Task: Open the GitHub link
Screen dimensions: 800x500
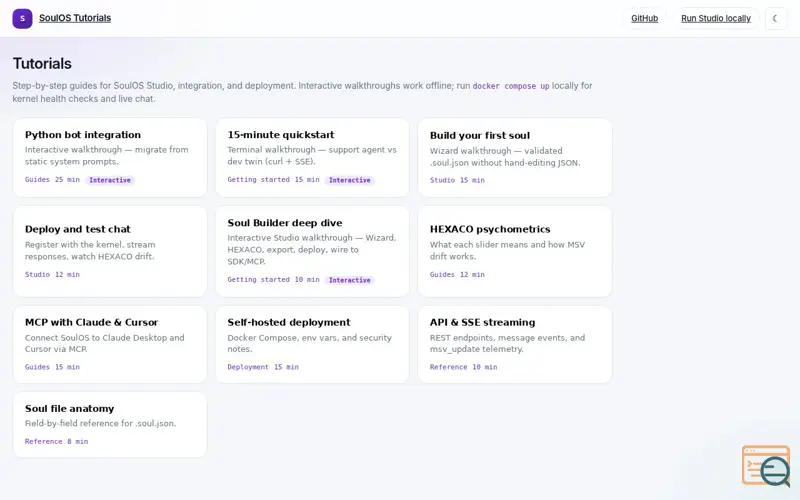Action: tap(644, 18)
